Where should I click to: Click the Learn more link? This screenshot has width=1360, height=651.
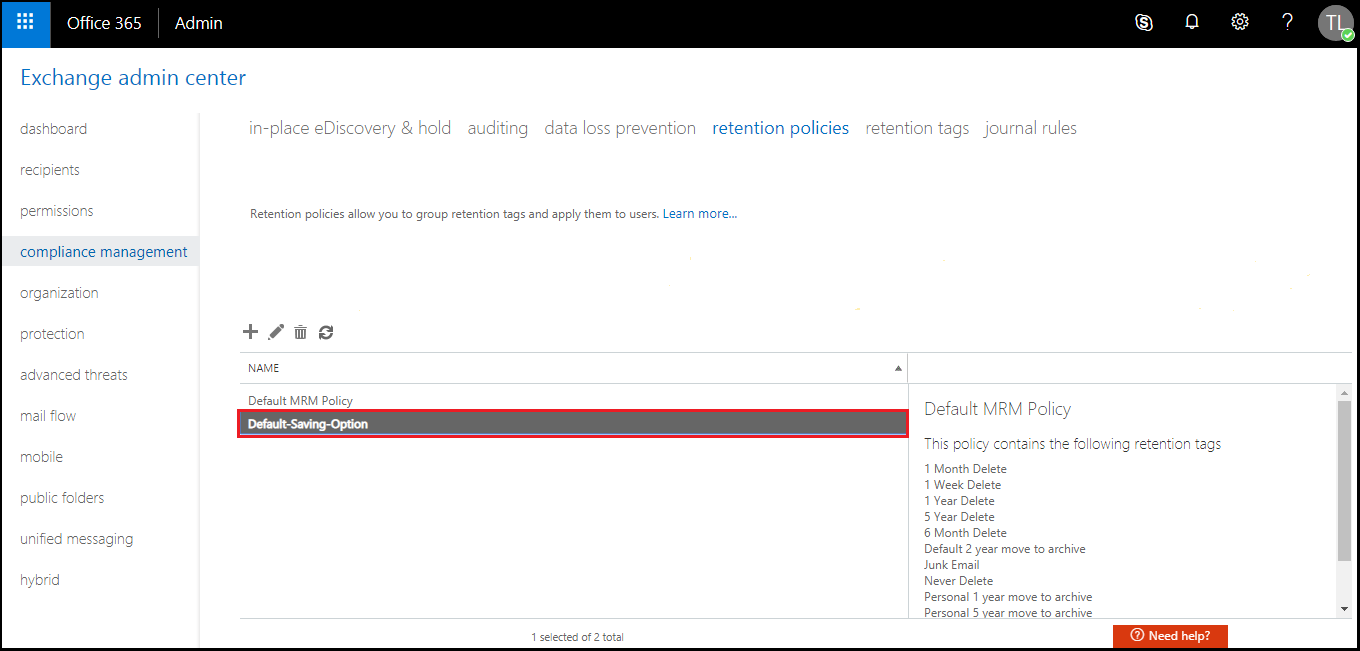[x=699, y=214]
